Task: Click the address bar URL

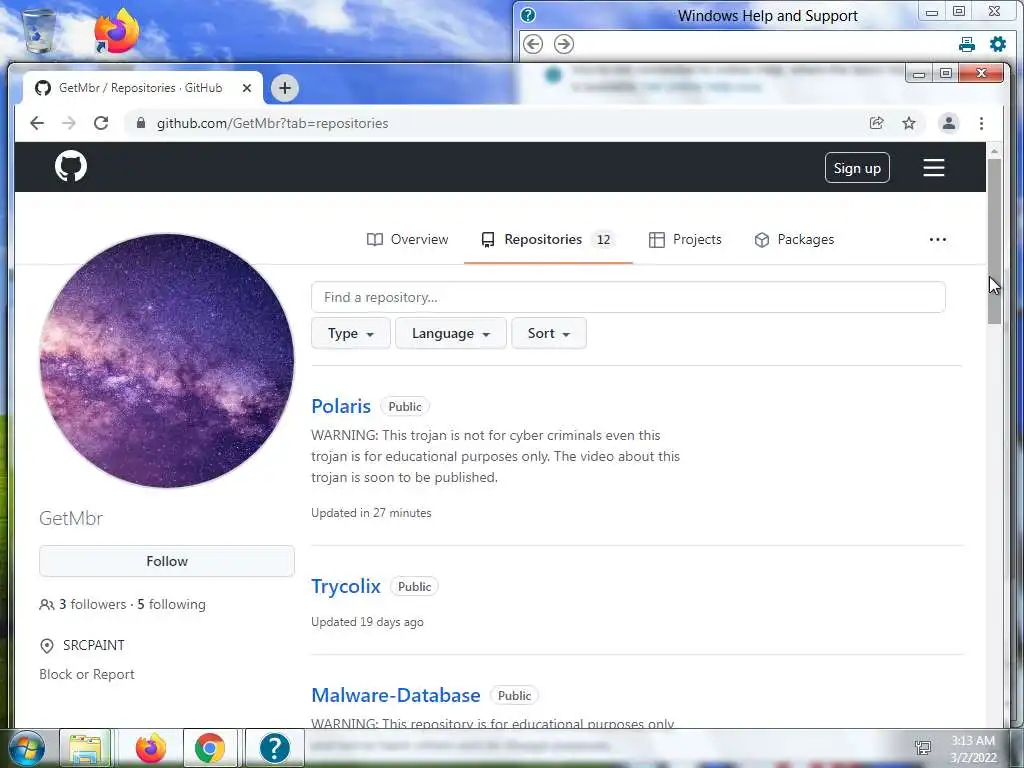Action: 272,123
